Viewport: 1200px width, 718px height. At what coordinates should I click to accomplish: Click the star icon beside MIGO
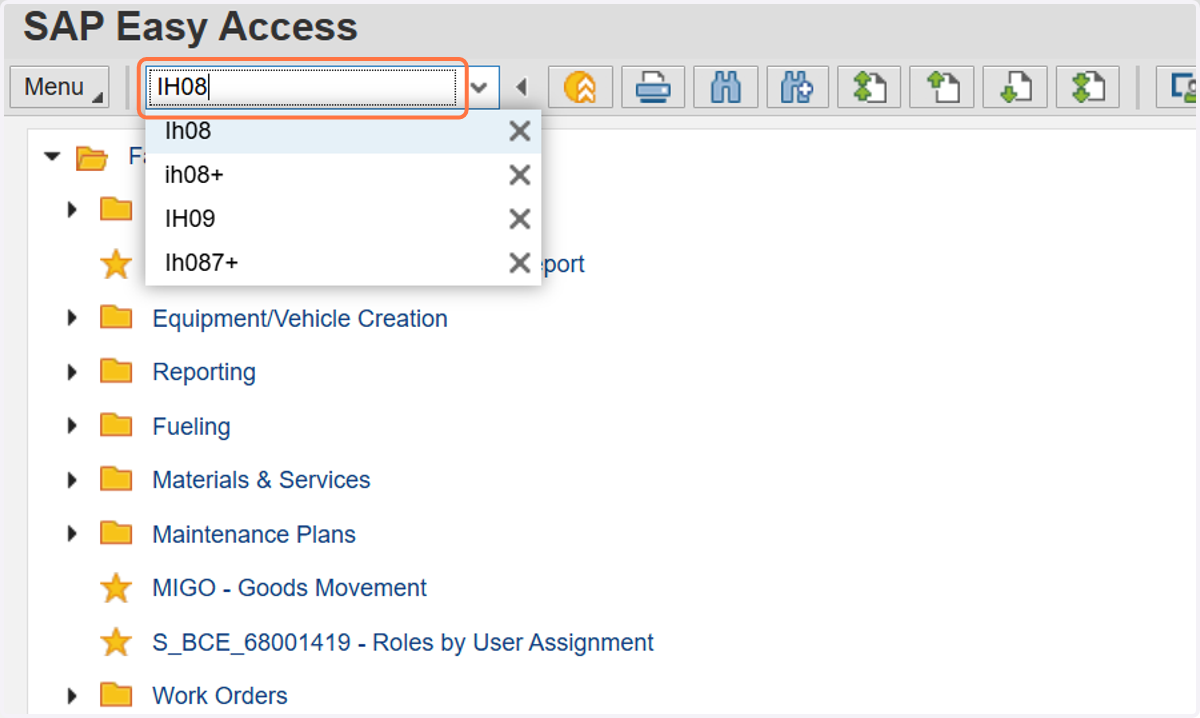tap(117, 588)
